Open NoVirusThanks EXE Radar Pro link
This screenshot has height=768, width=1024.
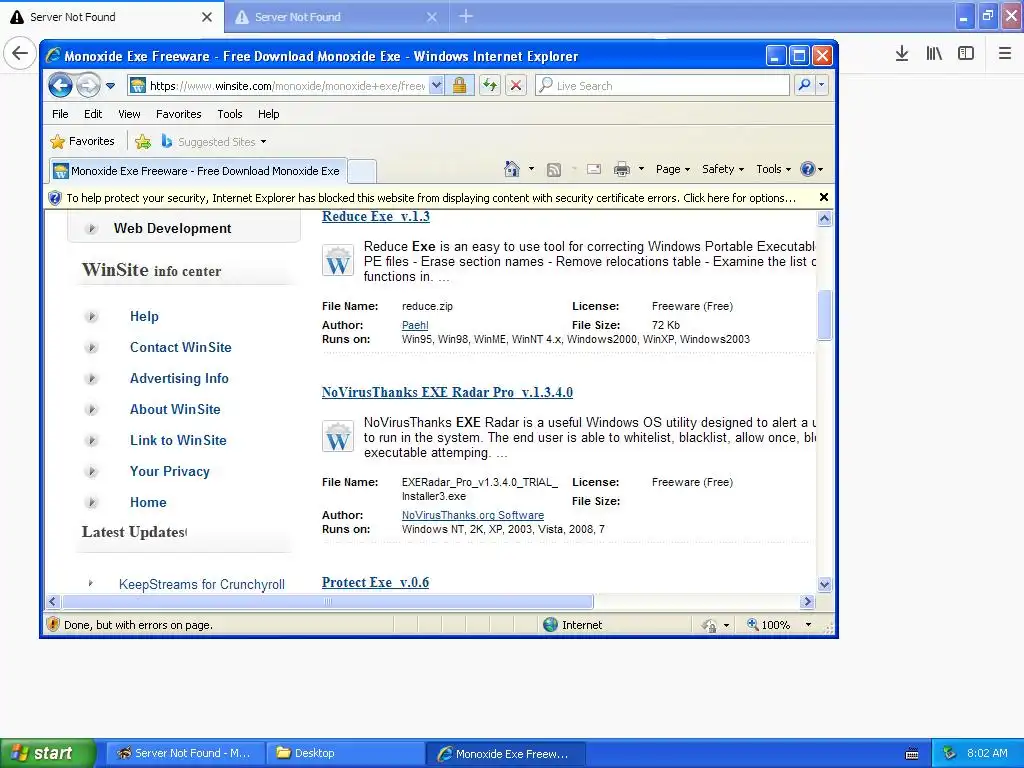coord(447,392)
